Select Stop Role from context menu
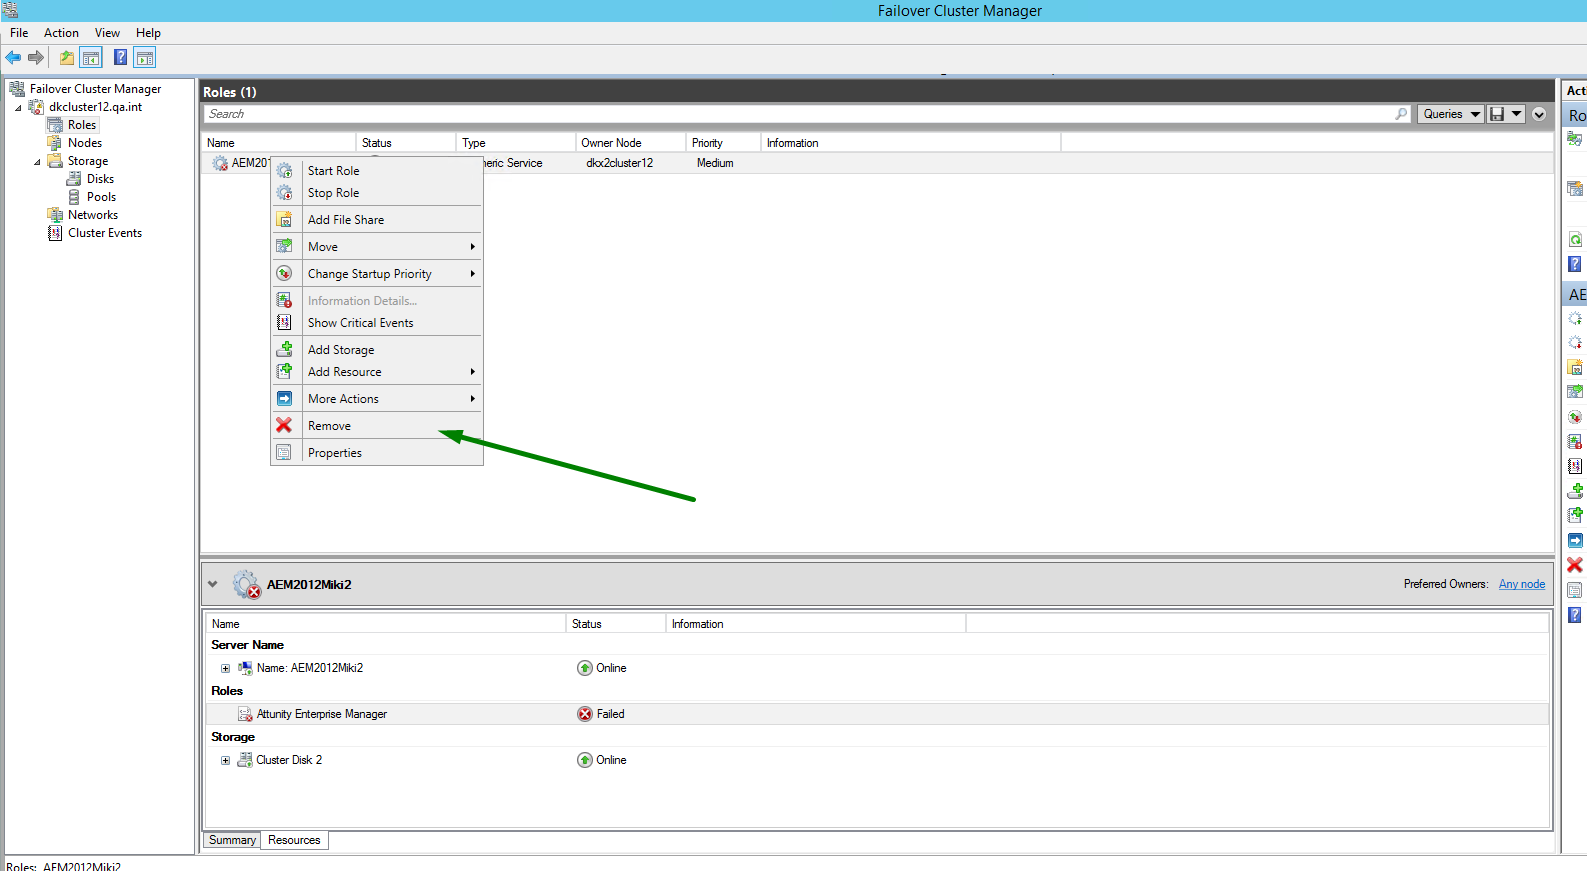This screenshot has height=871, width=1587. (333, 193)
